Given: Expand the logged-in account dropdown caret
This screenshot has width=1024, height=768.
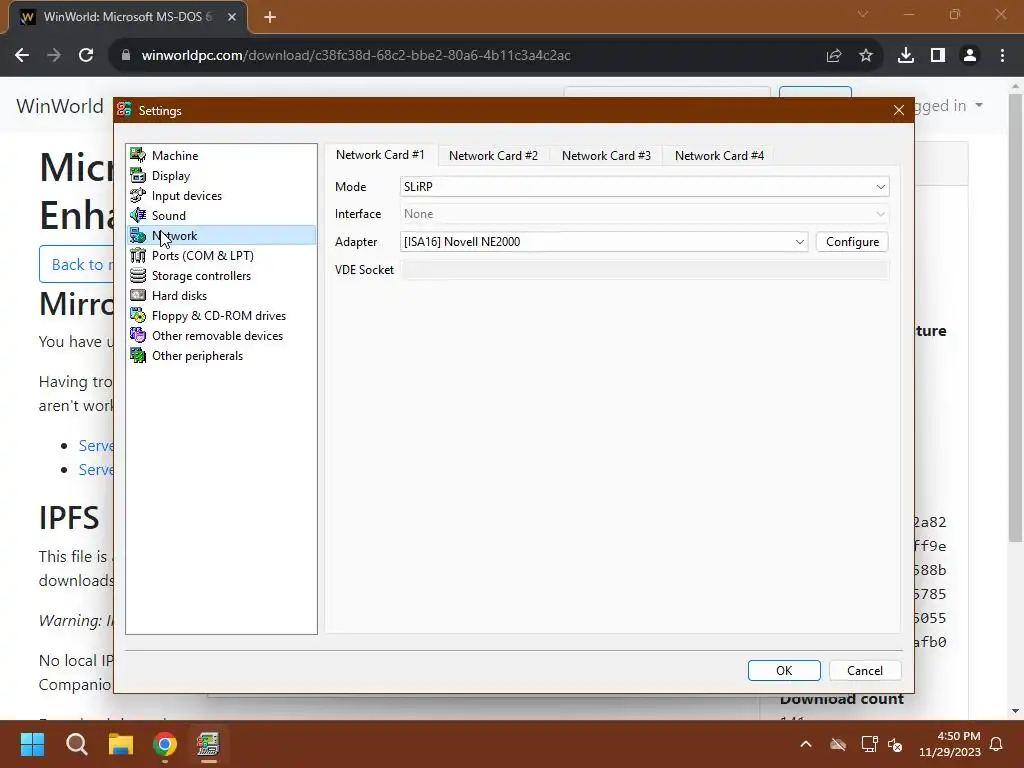Looking at the screenshot, I should pyautogui.click(x=978, y=105).
